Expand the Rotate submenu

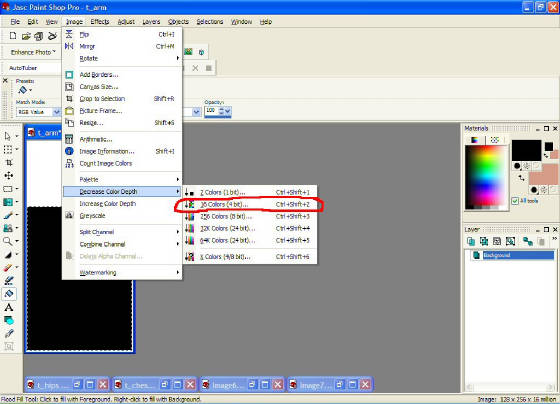coord(122,58)
